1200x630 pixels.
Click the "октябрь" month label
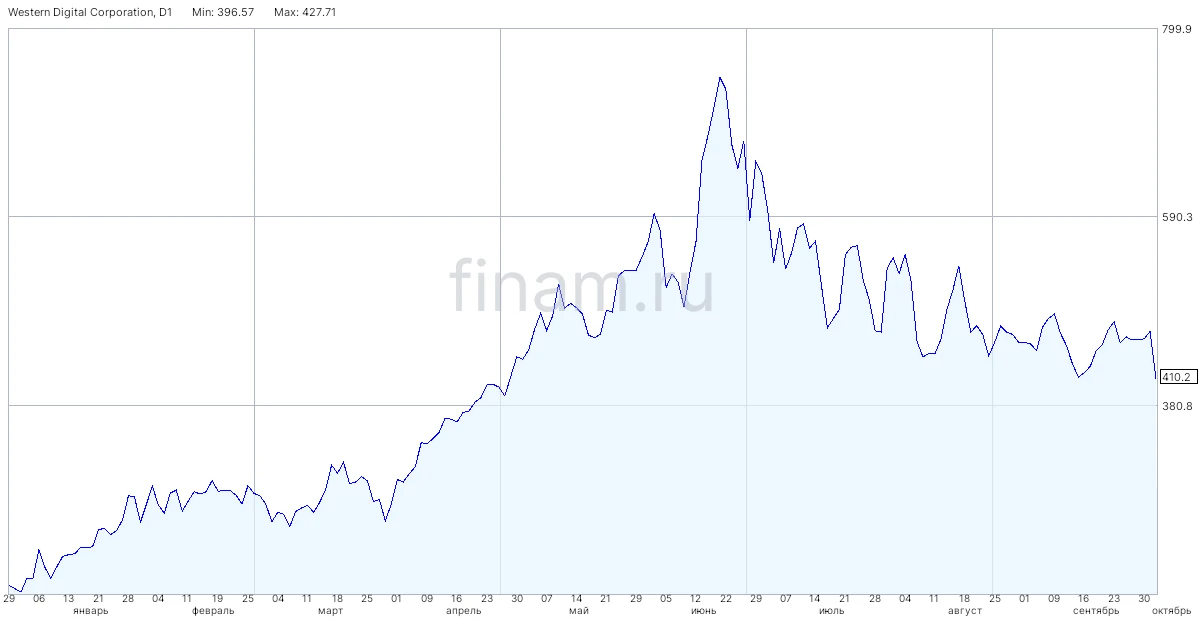point(1171,610)
